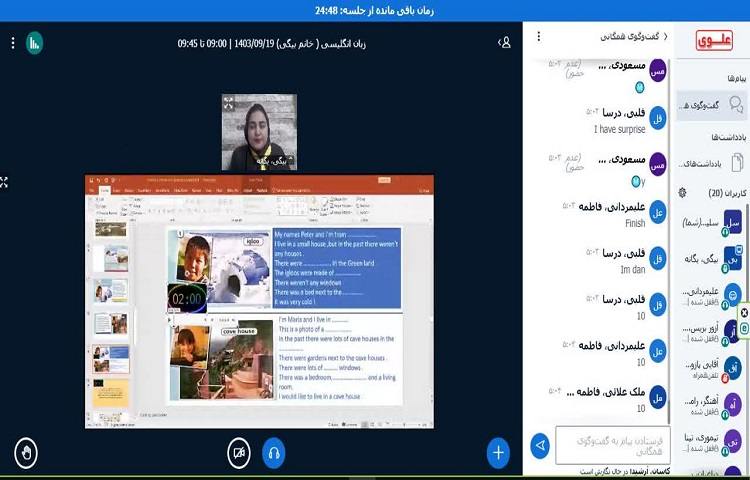
Task: Select presenter بیگی، یگانه in the user list
Action: 712,259
